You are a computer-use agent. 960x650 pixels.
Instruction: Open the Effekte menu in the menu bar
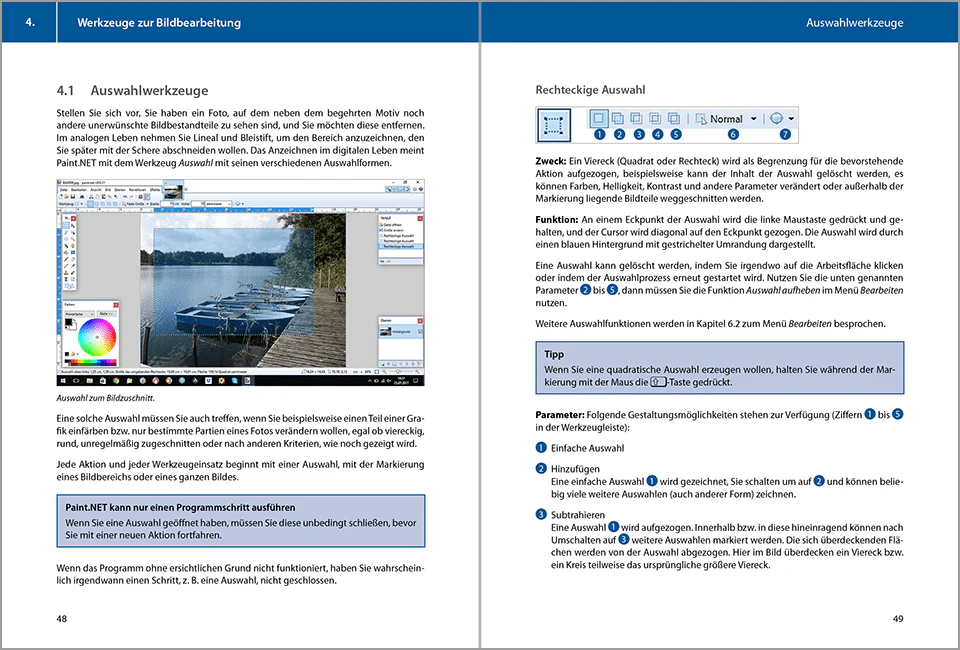pyautogui.click(x=155, y=190)
